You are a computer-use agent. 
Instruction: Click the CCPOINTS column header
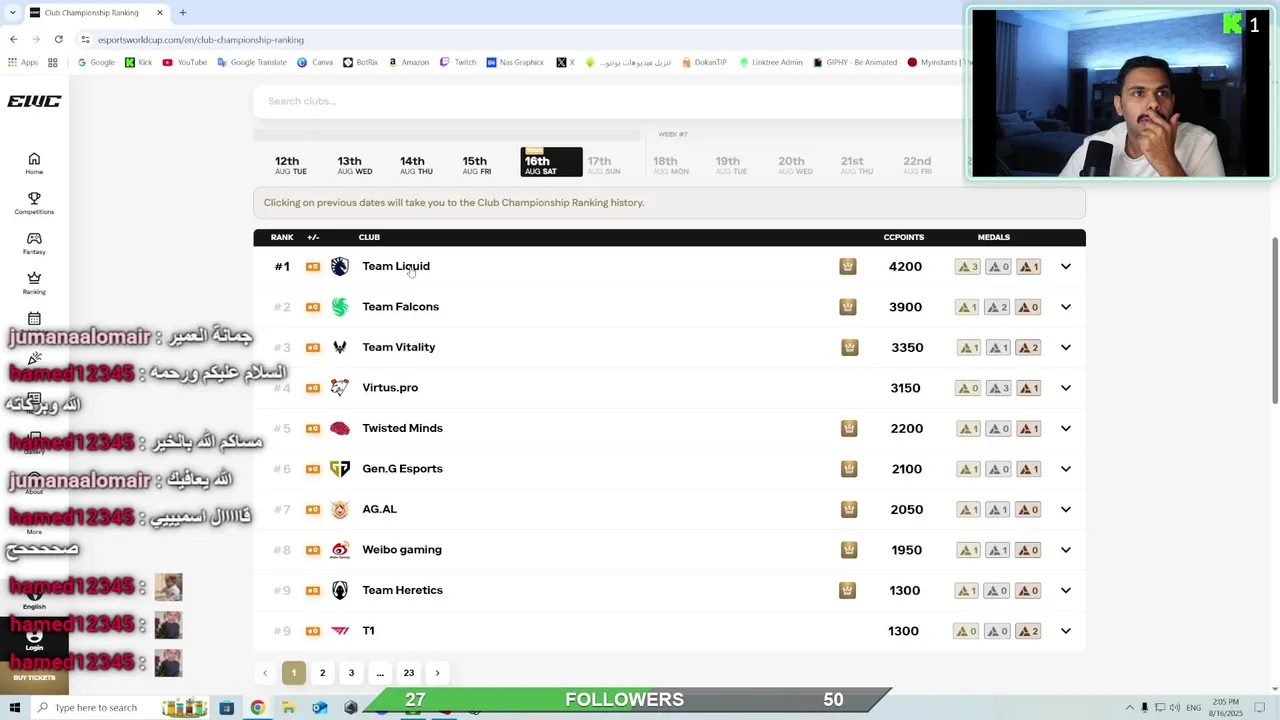(x=903, y=237)
